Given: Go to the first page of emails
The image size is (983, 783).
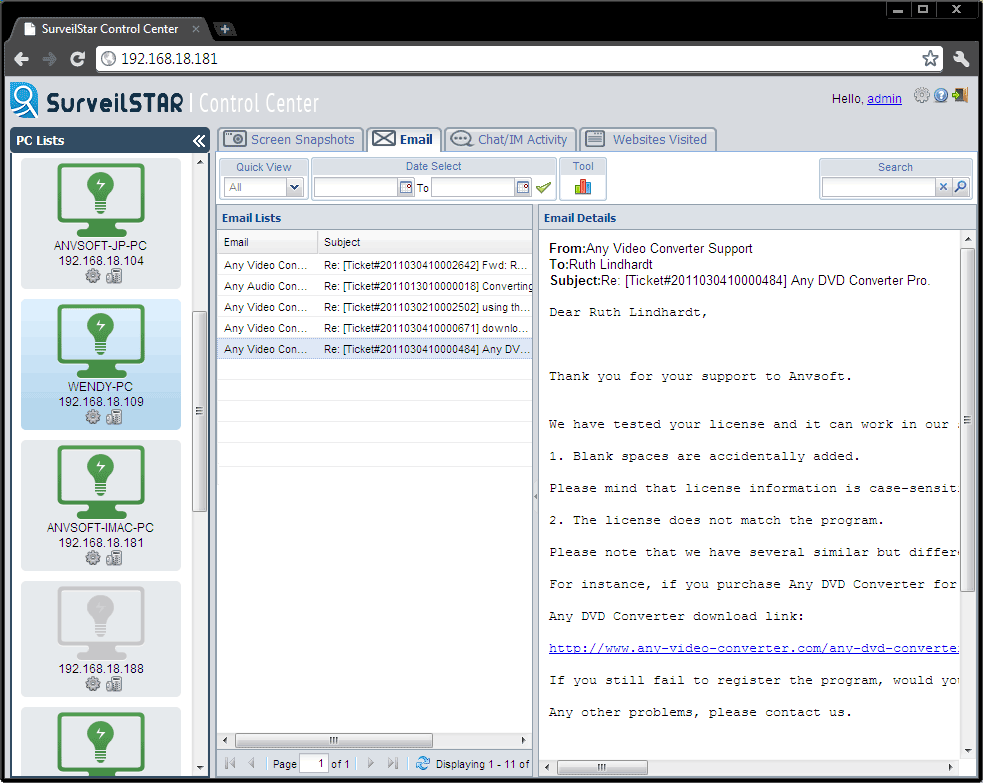Looking at the screenshot, I should pos(230,763).
